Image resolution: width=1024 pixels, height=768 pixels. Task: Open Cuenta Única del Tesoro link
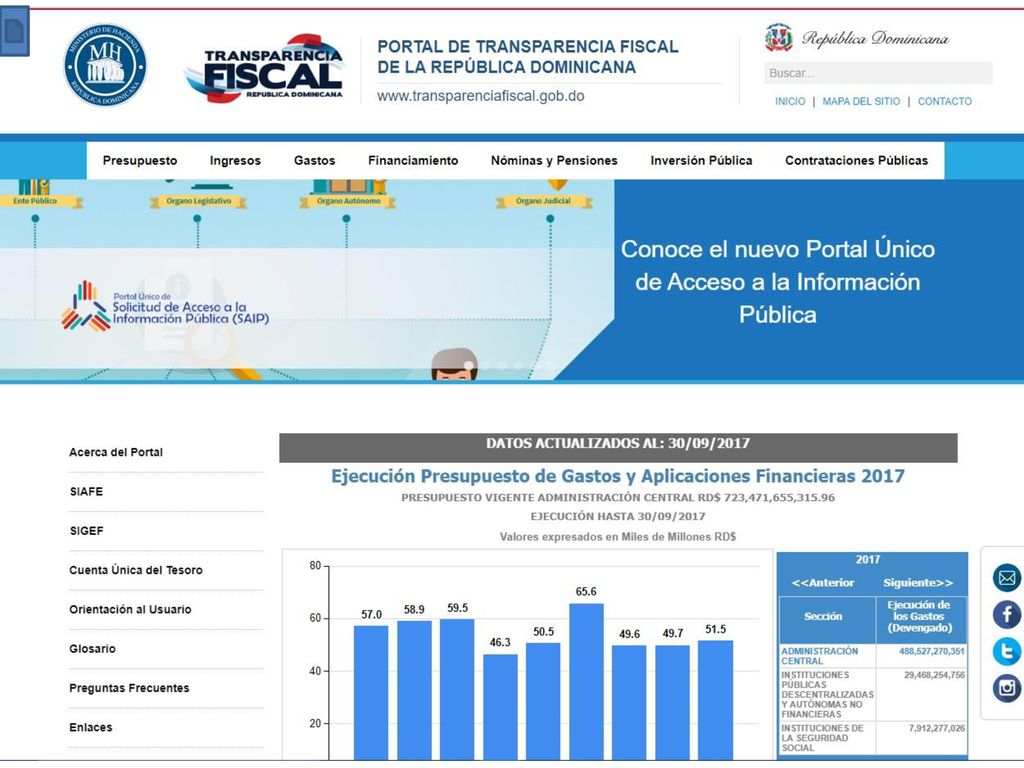[136, 570]
